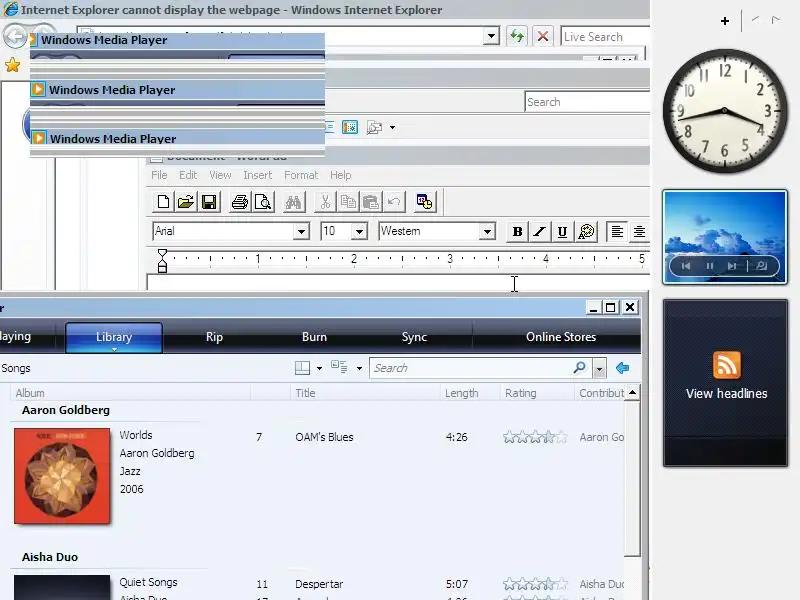Click the library scrollbar up arrow
Viewport: 800px width, 600px height.
pos(632,393)
